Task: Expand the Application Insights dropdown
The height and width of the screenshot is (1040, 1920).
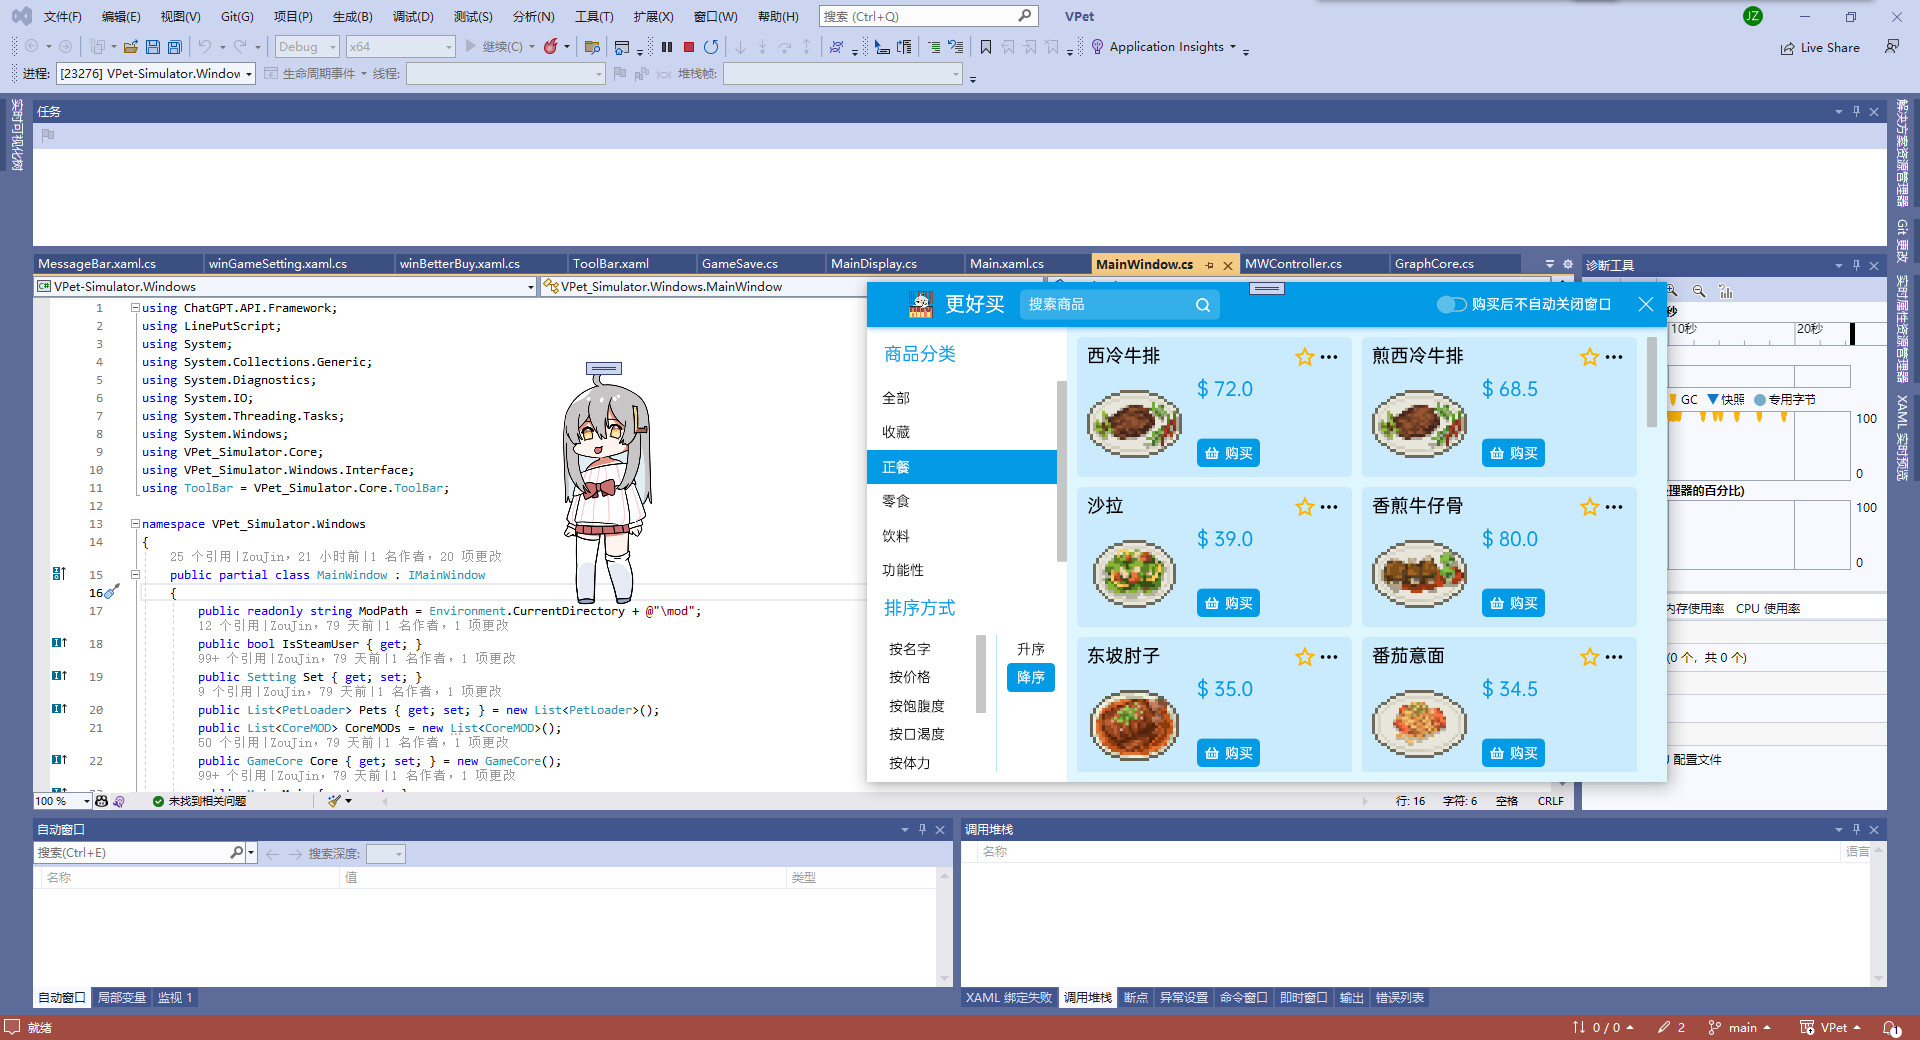Action: coord(1233,47)
